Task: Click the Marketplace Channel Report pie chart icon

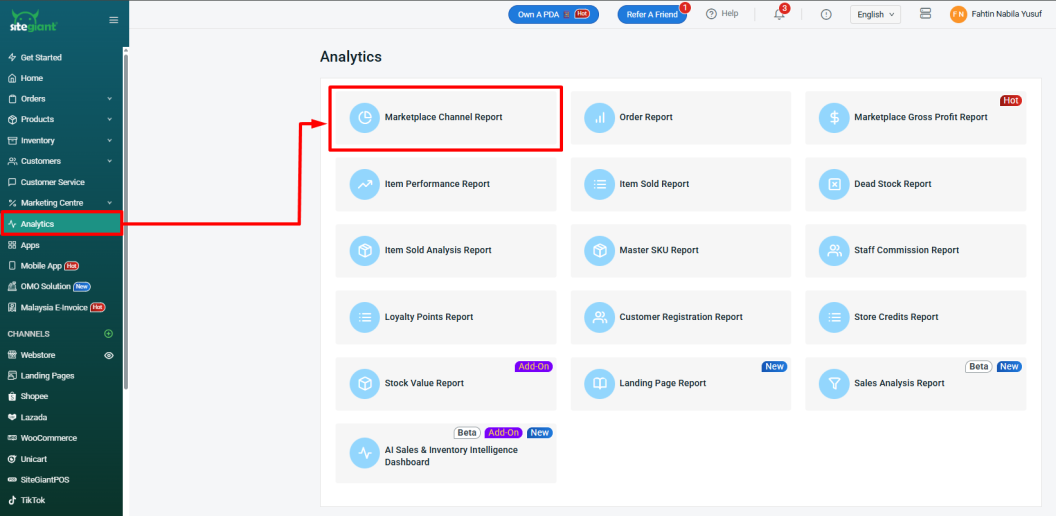Action: [x=365, y=118]
